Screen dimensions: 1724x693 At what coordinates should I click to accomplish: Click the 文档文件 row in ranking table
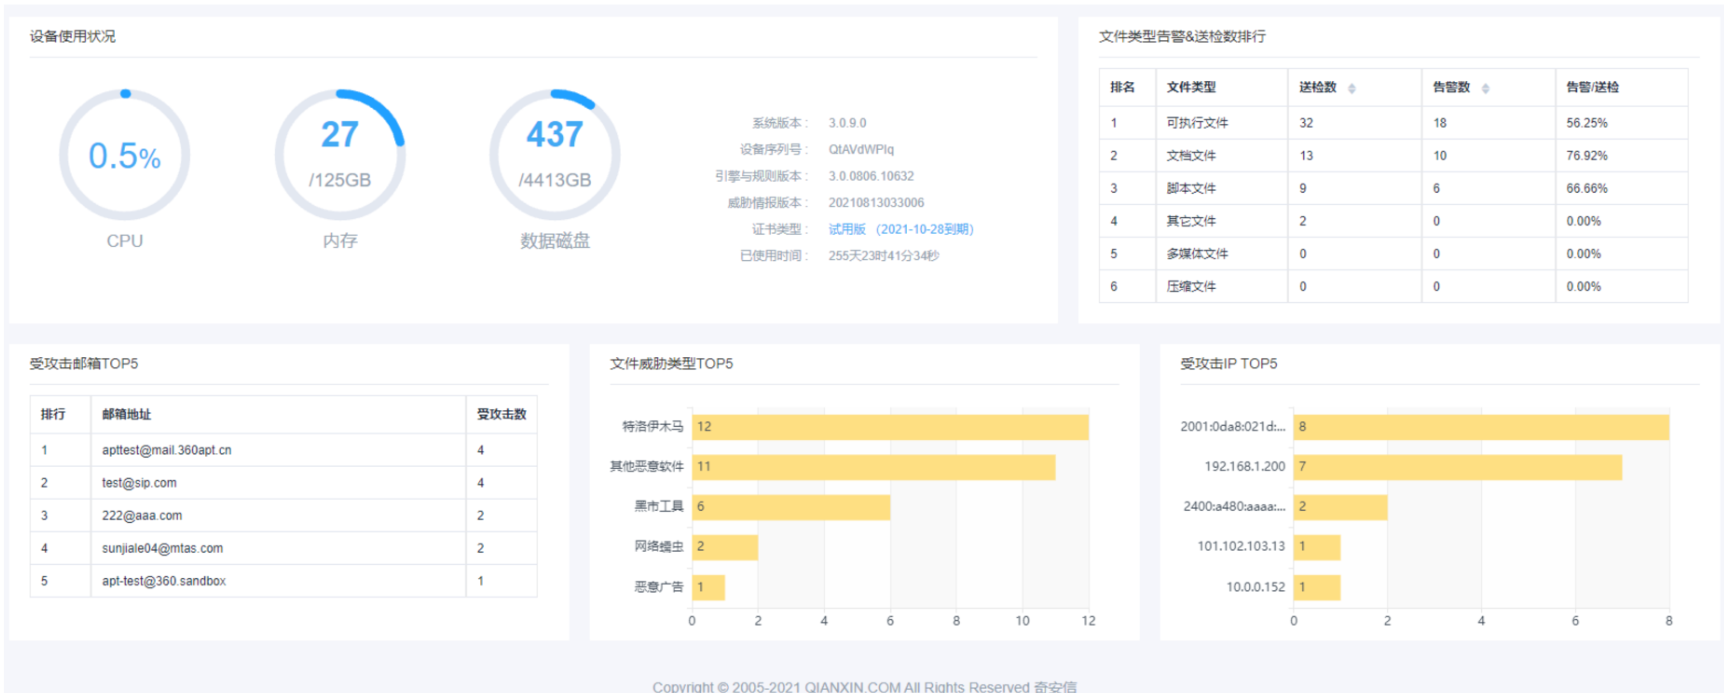[x=1191, y=156]
